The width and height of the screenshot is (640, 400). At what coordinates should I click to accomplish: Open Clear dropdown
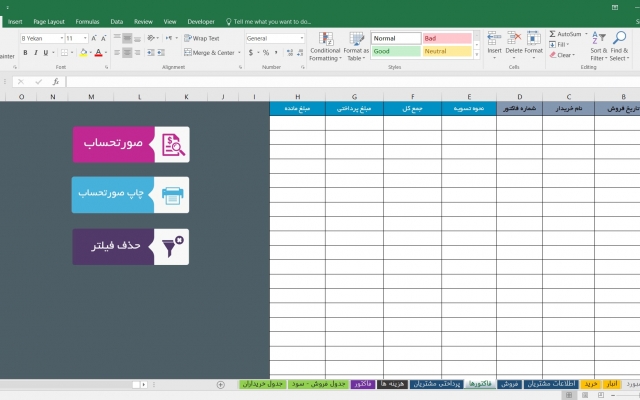pyautogui.click(x=562, y=55)
